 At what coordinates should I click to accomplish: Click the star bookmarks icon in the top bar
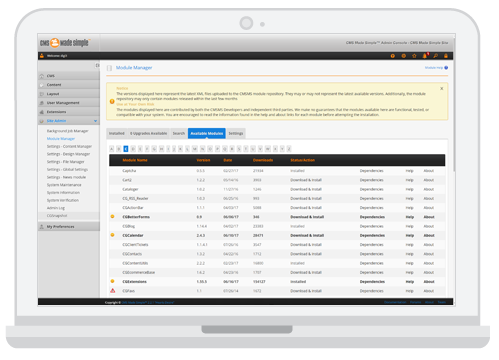pos(414,56)
